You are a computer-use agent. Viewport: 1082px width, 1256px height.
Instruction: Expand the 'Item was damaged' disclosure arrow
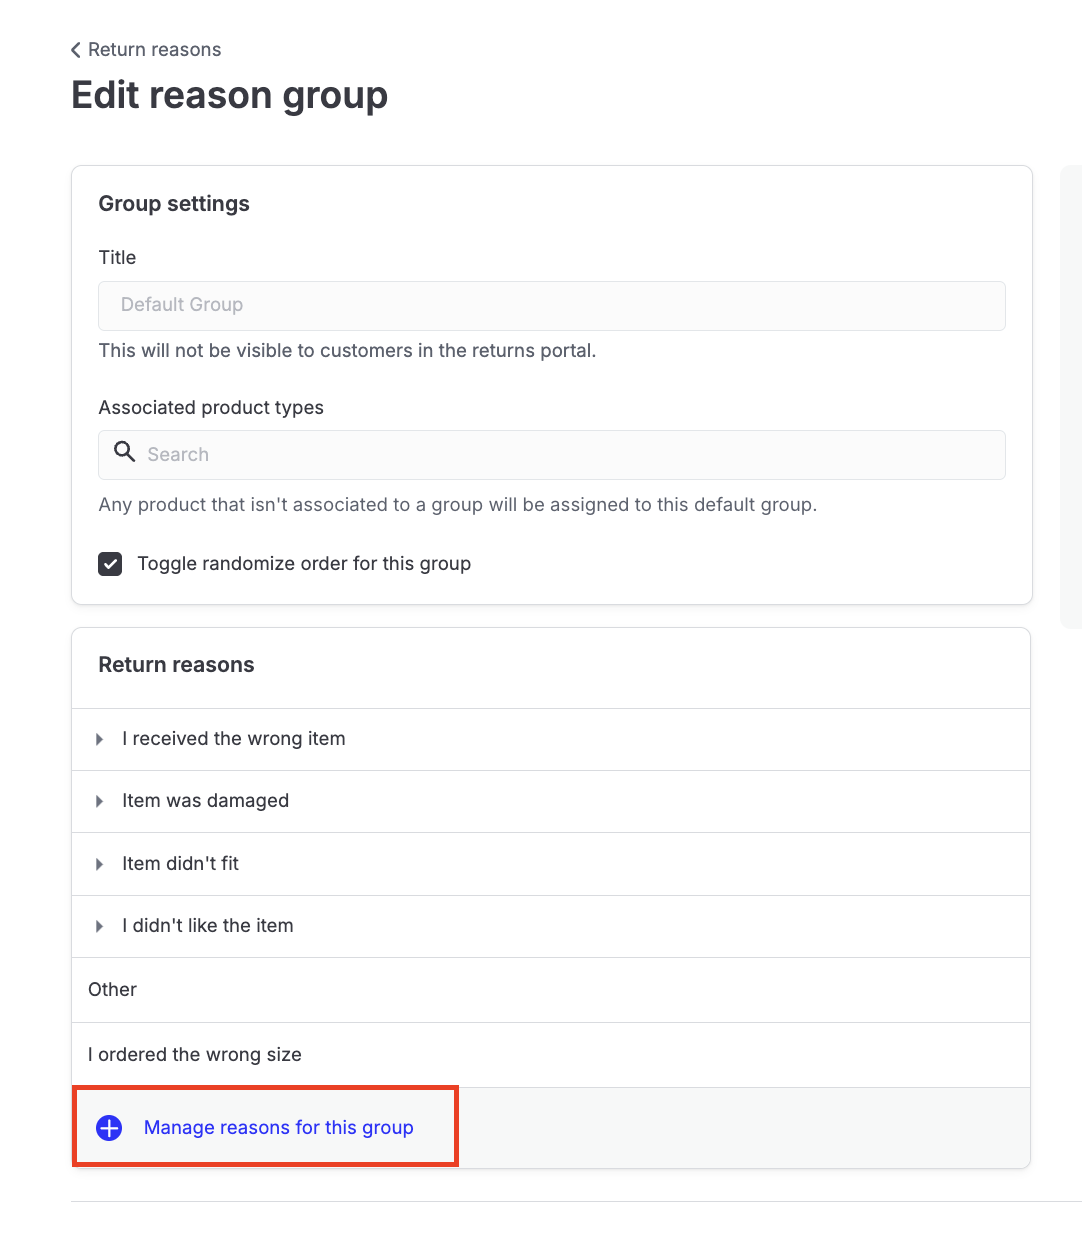pyautogui.click(x=99, y=801)
